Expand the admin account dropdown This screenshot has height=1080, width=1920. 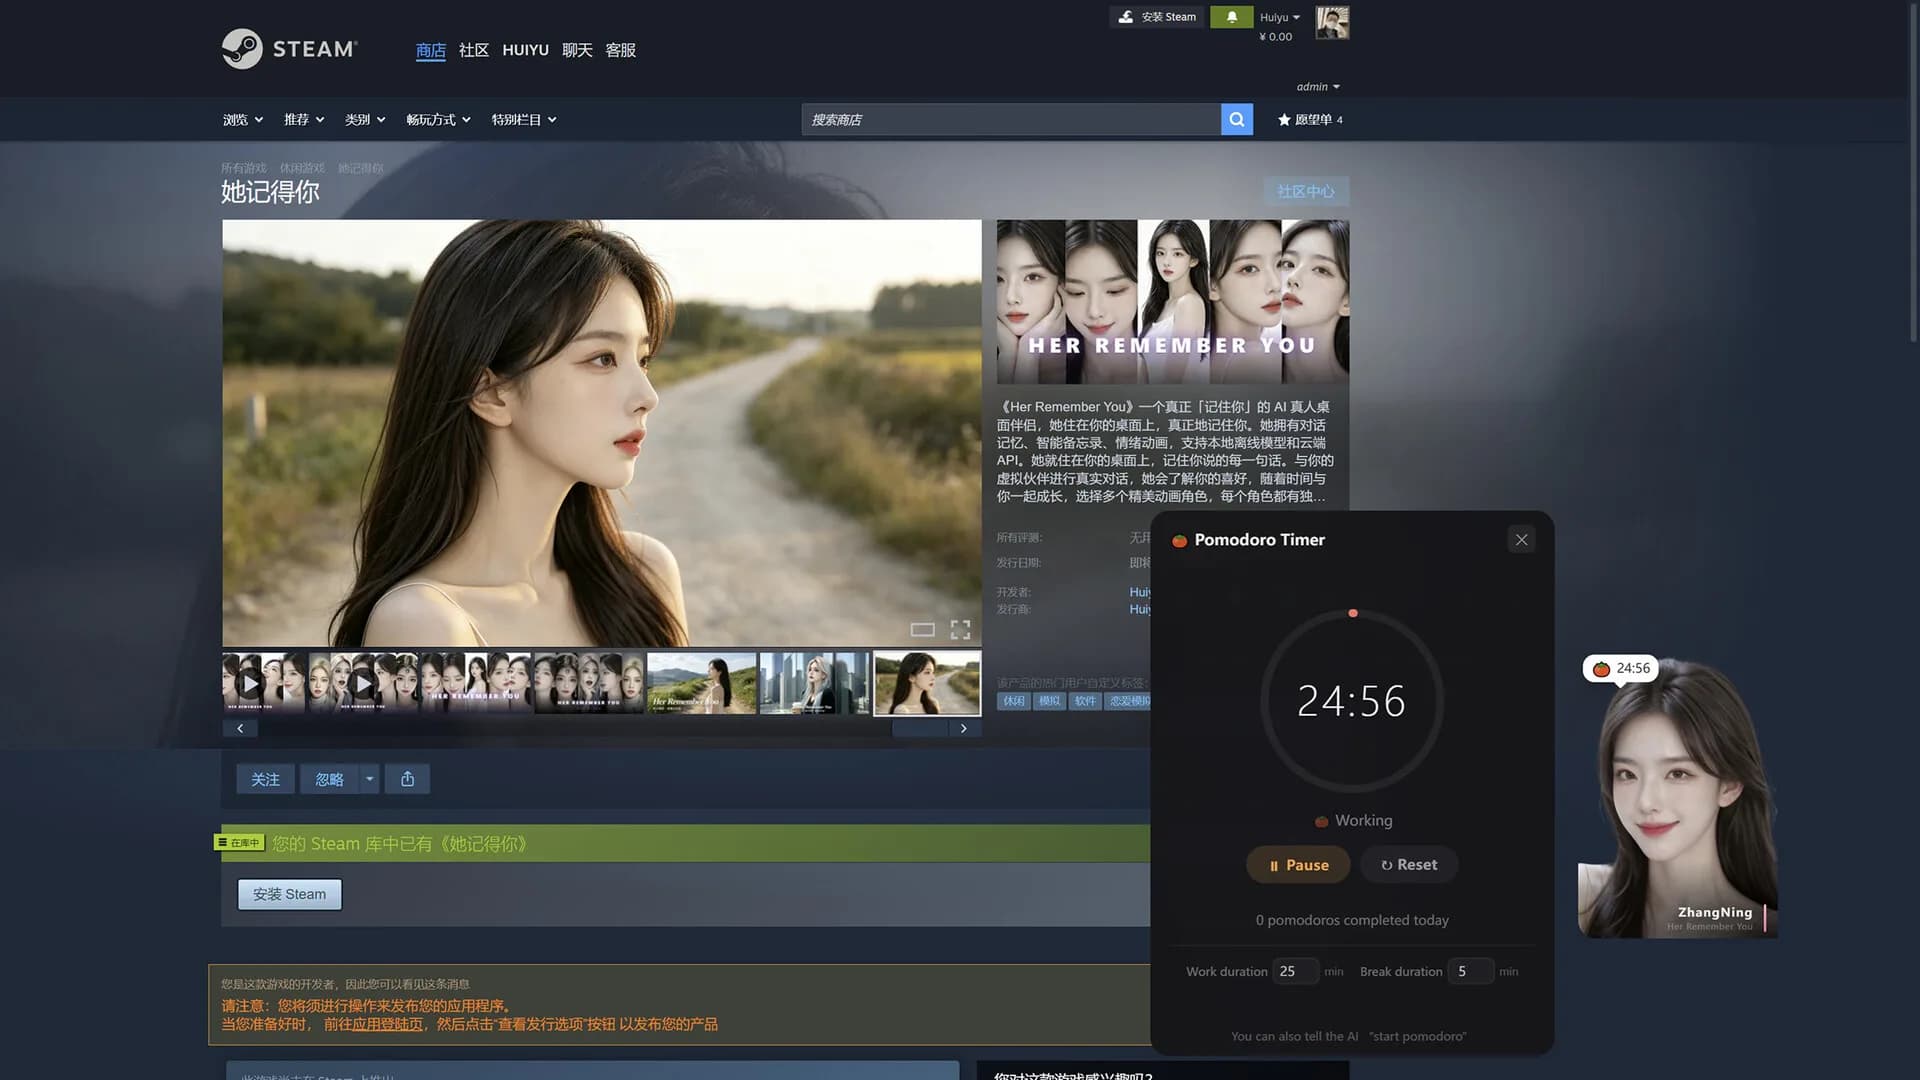(1318, 87)
